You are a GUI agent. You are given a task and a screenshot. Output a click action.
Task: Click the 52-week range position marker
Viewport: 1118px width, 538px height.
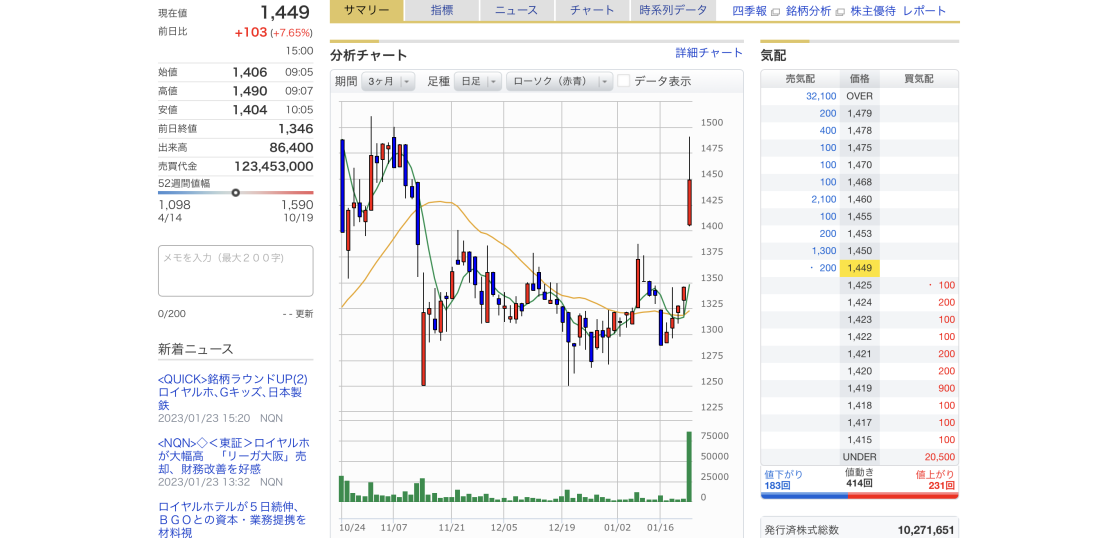coord(235,192)
